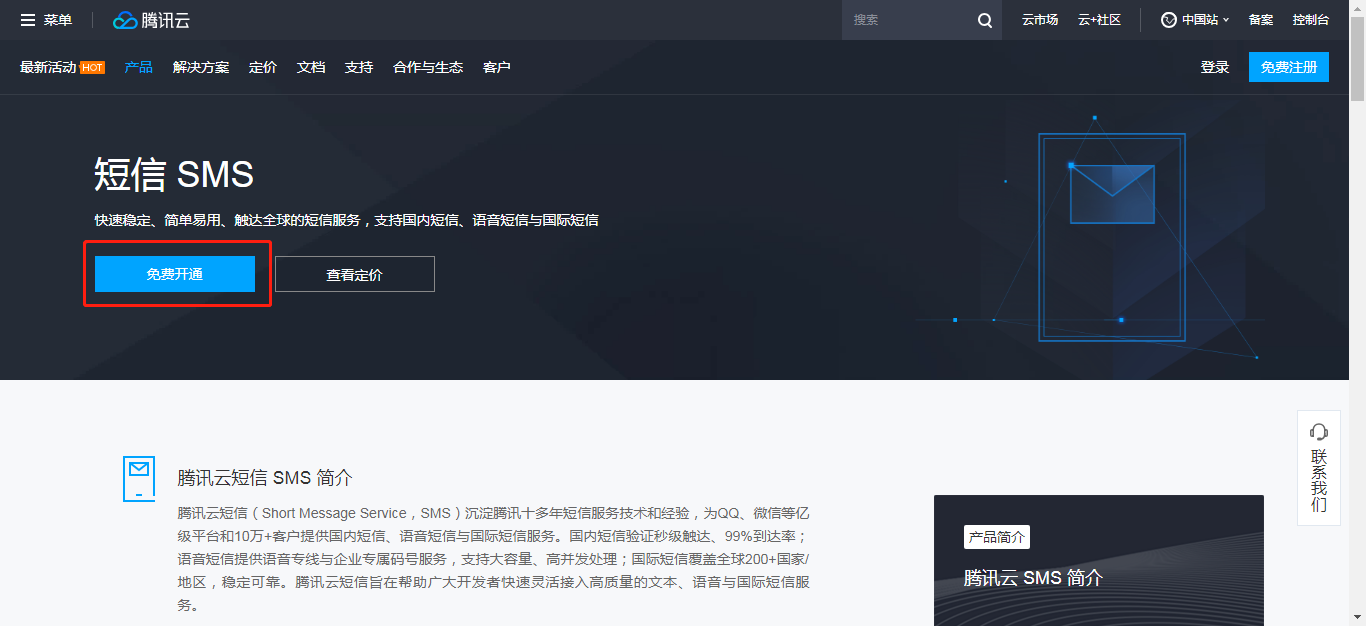1366x626 pixels.
Task: Open 解决方案 menu item
Action: pyautogui.click(x=201, y=68)
